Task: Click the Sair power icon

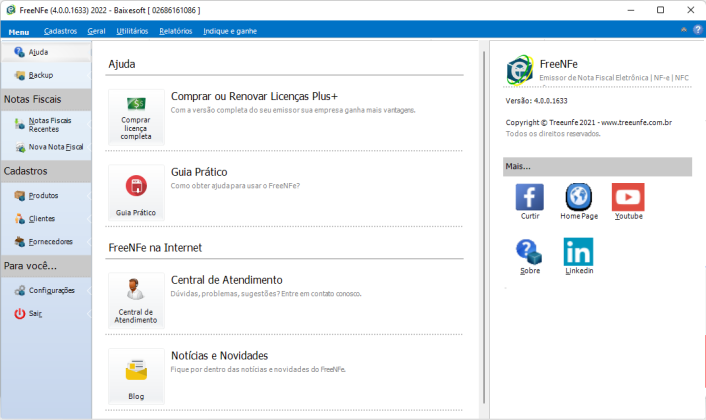Action: click(x=19, y=313)
